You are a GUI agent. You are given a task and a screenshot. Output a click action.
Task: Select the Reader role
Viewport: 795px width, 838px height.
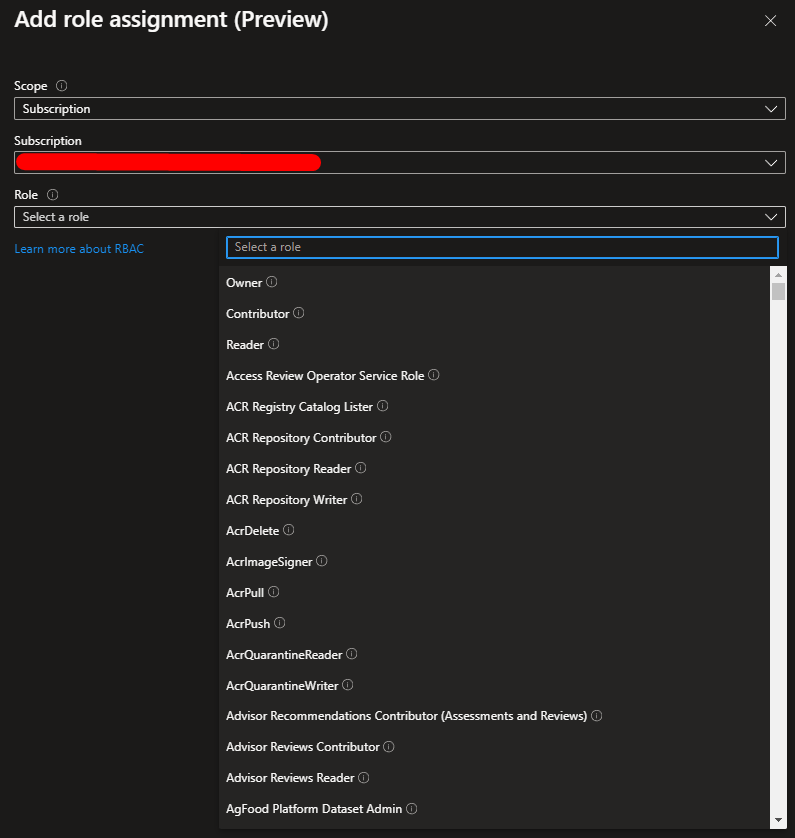pyautogui.click(x=245, y=345)
